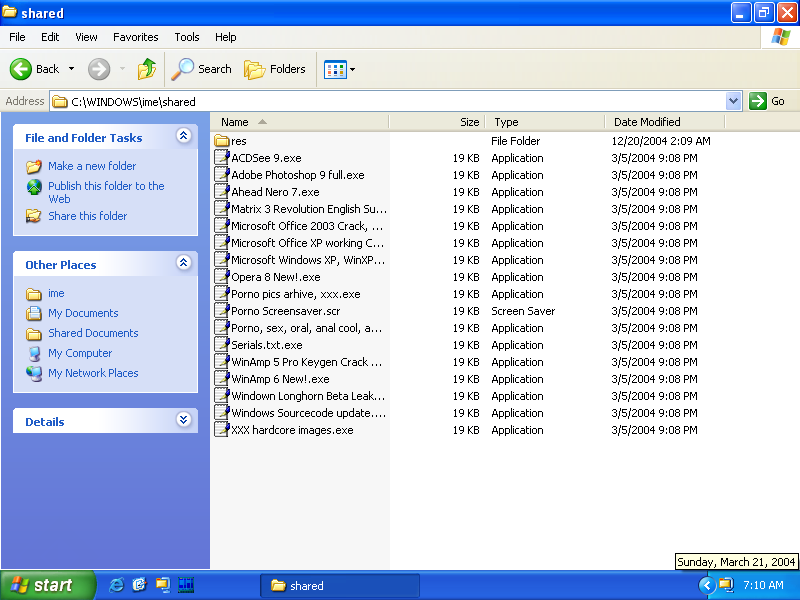Sort files by the Size column header

pyautogui.click(x=437, y=122)
